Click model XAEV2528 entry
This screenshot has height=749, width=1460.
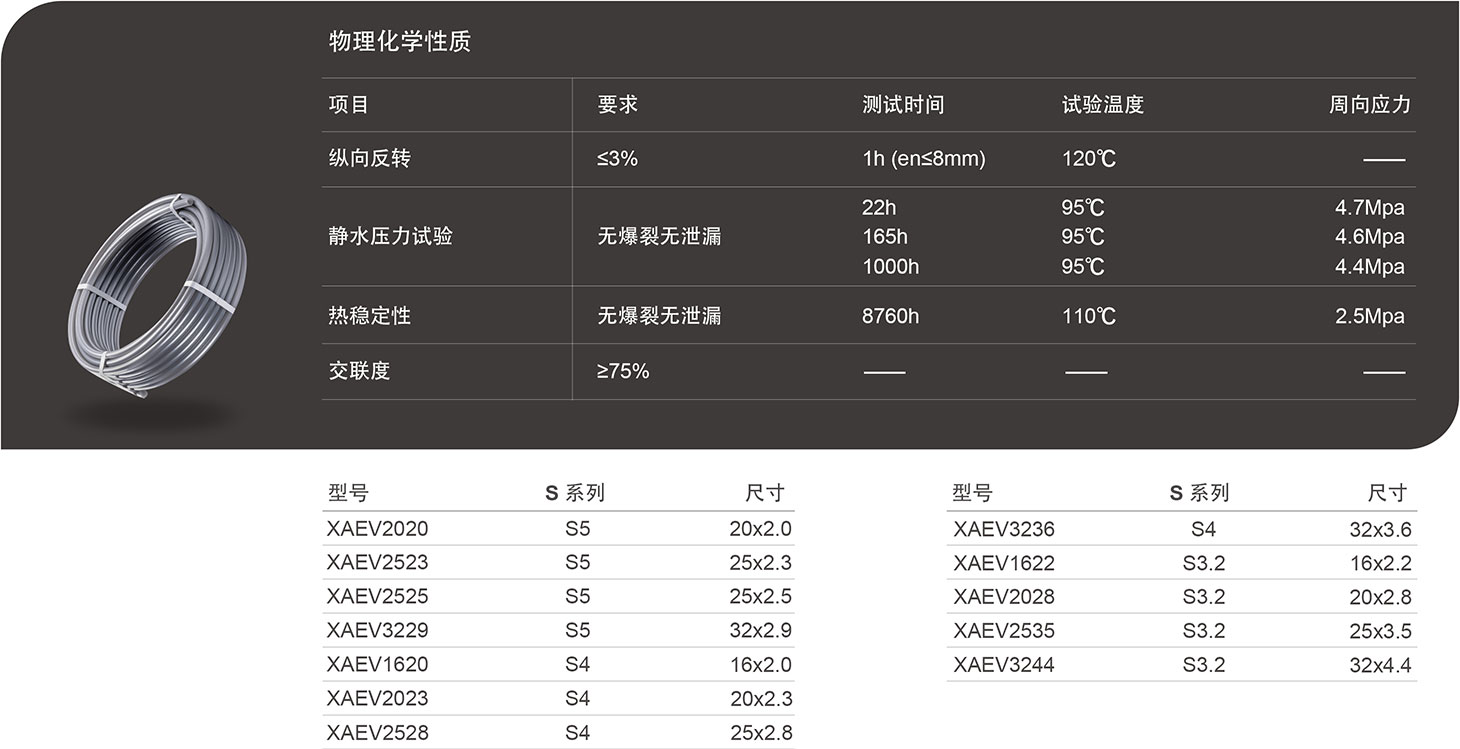[377, 733]
